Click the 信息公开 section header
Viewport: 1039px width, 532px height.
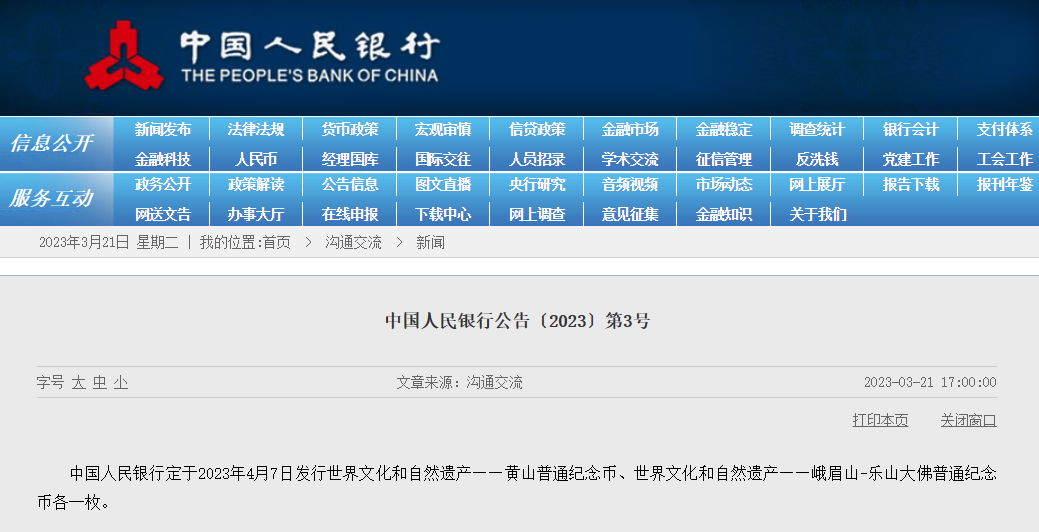pyautogui.click(x=52, y=142)
